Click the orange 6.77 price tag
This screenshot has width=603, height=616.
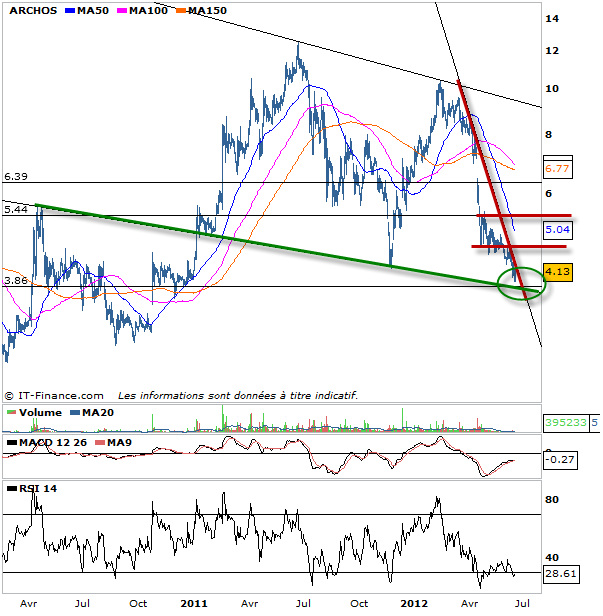(x=557, y=169)
